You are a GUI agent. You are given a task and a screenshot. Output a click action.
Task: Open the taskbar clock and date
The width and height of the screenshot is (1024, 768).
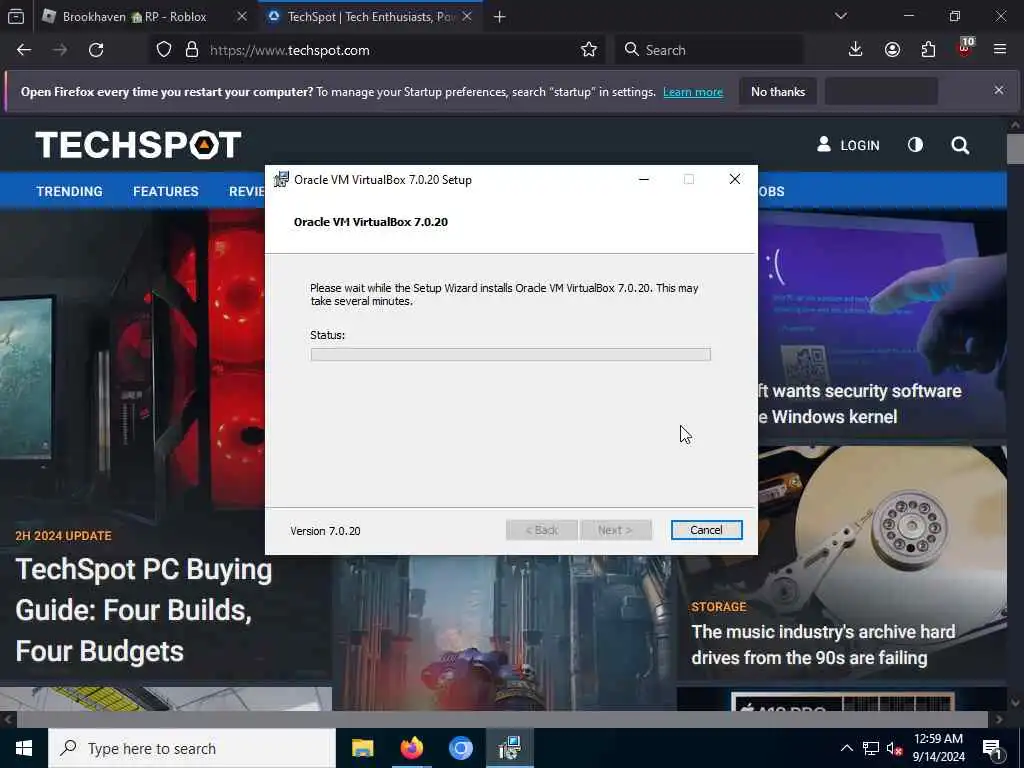pyautogui.click(x=938, y=748)
